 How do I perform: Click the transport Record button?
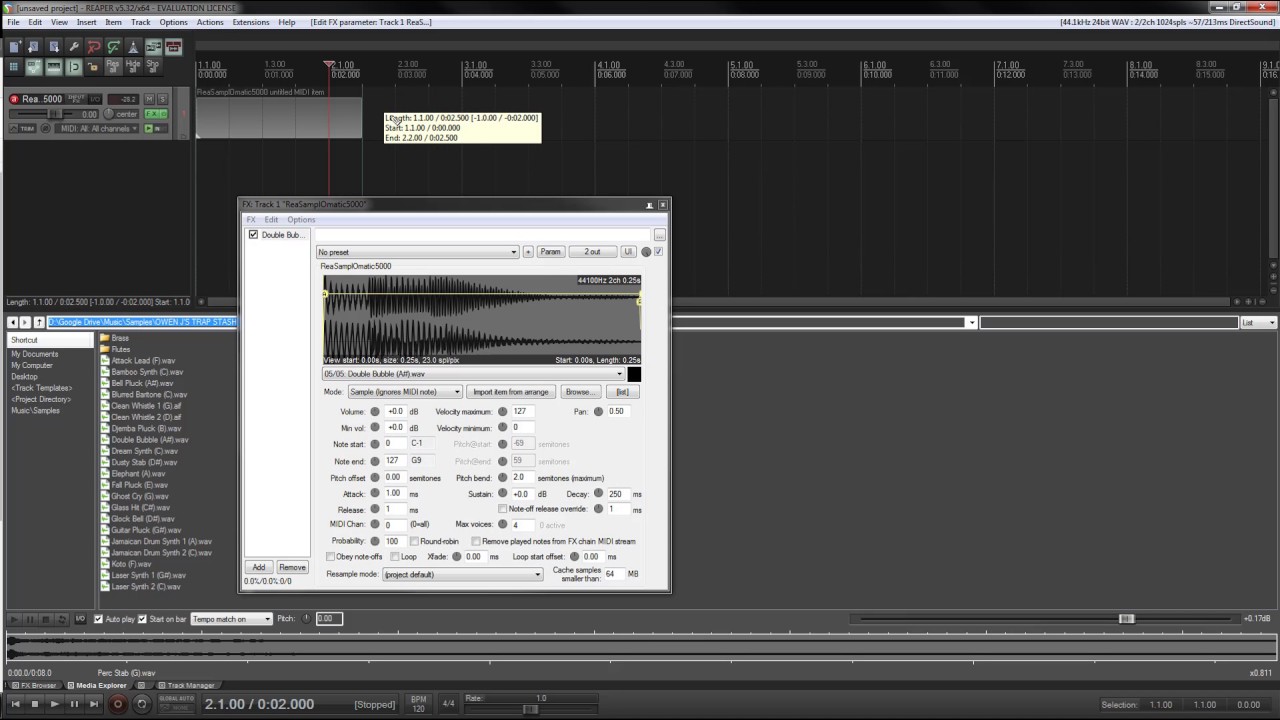118,704
